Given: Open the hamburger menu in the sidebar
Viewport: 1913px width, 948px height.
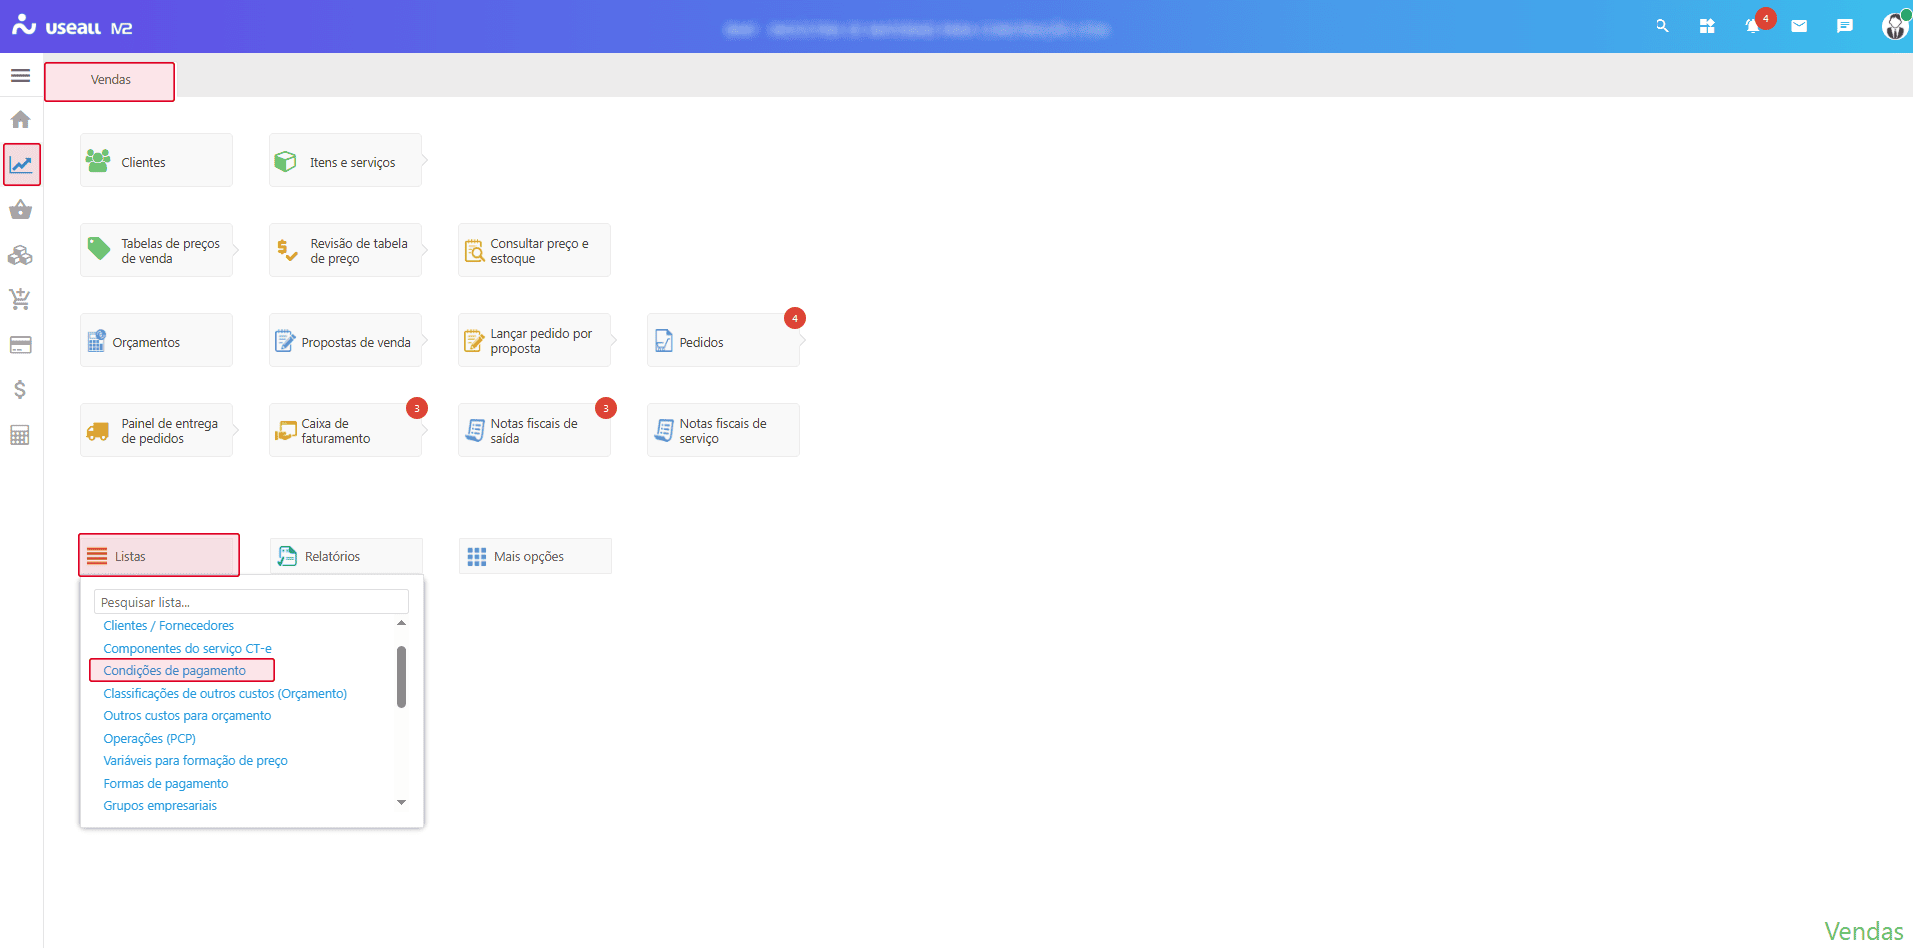Looking at the screenshot, I should click(x=20, y=76).
